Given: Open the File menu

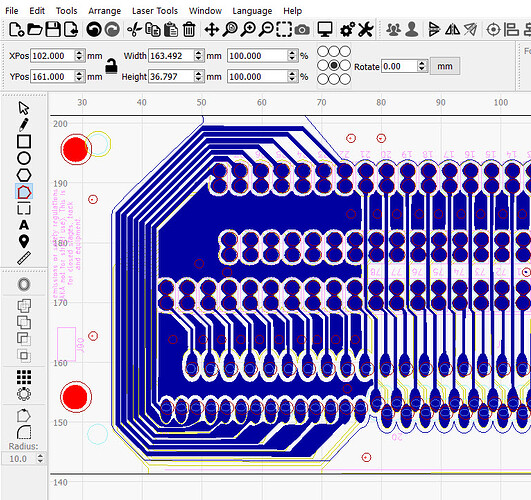Looking at the screenshot, I should 12,11.
